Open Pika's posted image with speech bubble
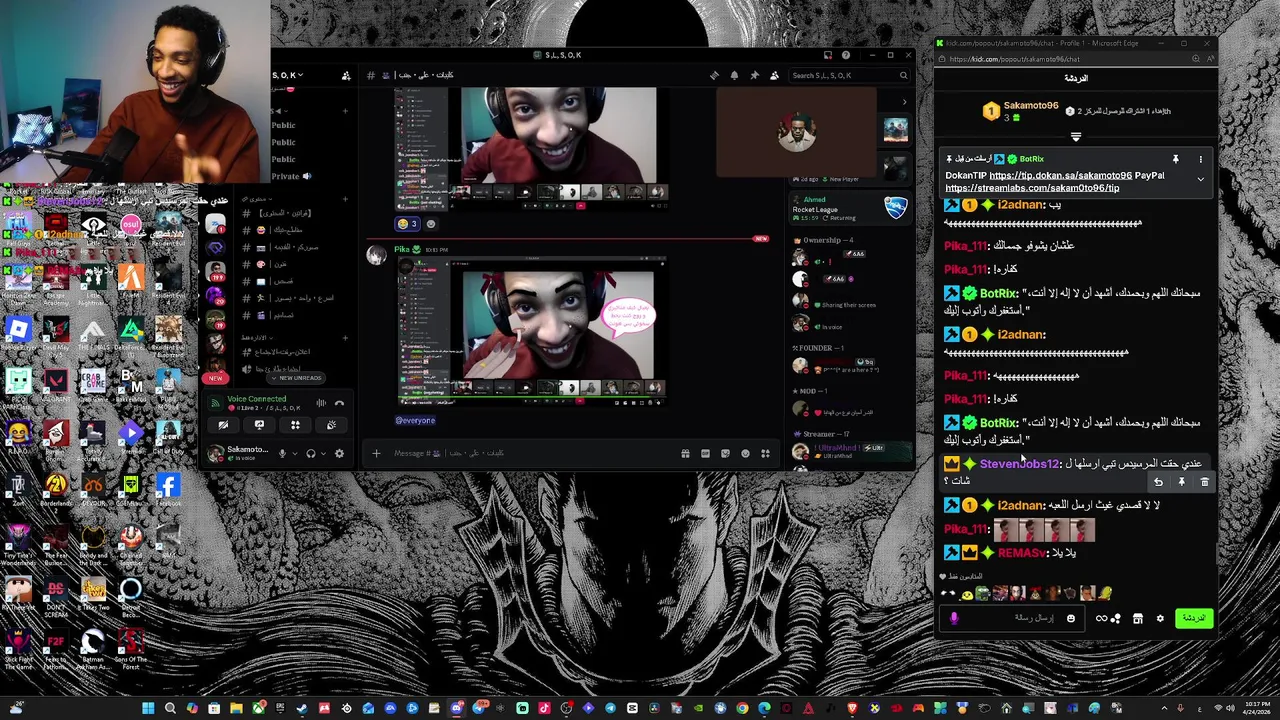Image resolution: width=1280 pixels, height=720 pixels. click(531, 330)
